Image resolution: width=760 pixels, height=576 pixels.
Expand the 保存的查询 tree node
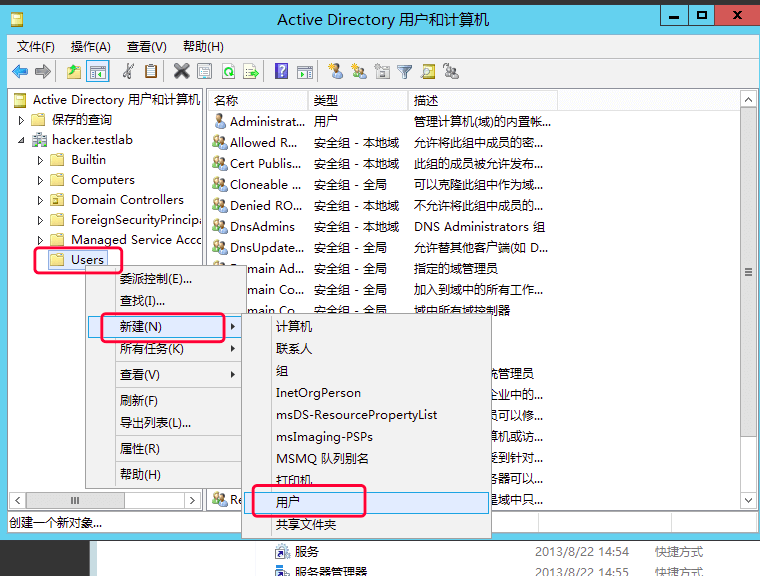pos(21,120)
